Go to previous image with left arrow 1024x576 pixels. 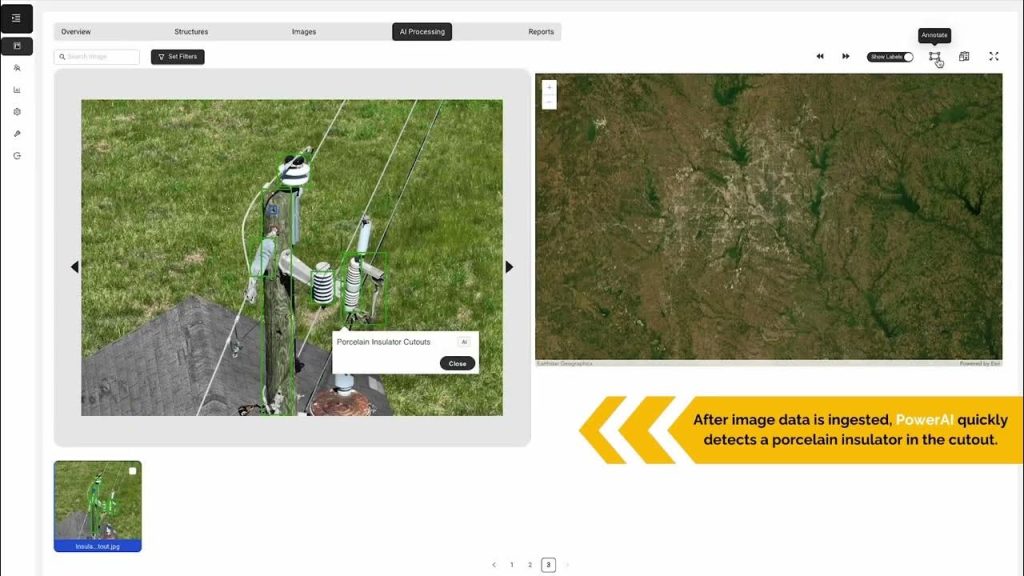click(74, 267)
